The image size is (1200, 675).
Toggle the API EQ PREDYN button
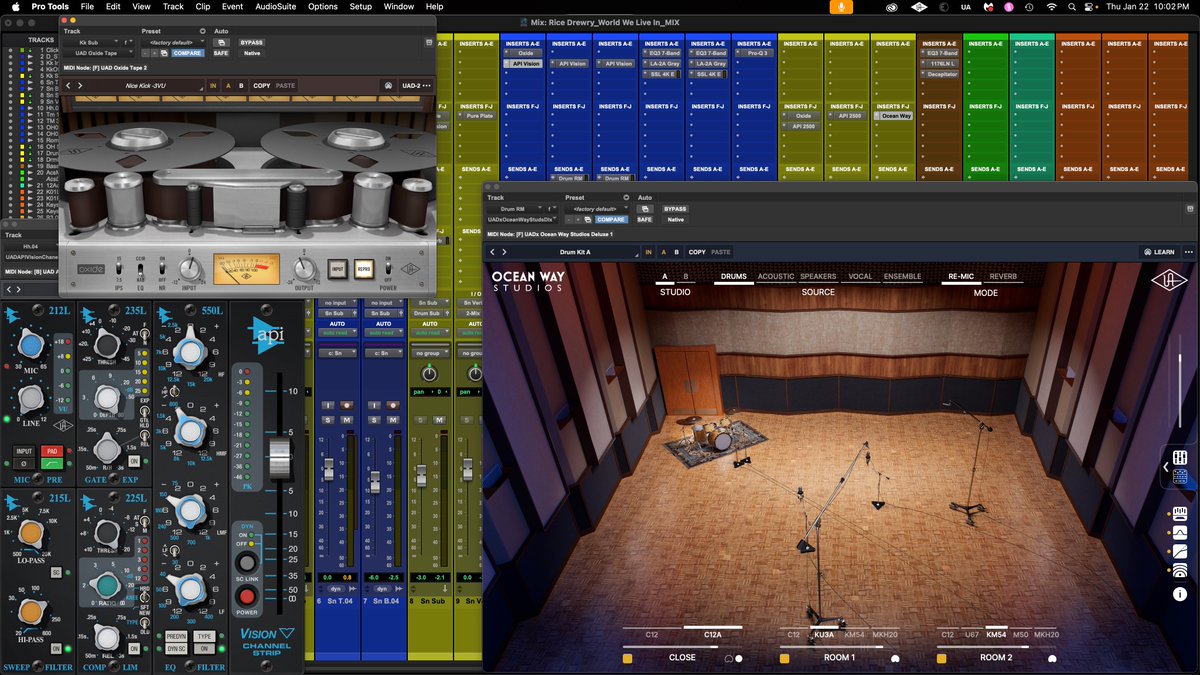pyautogui.click(x=176, y=636)
